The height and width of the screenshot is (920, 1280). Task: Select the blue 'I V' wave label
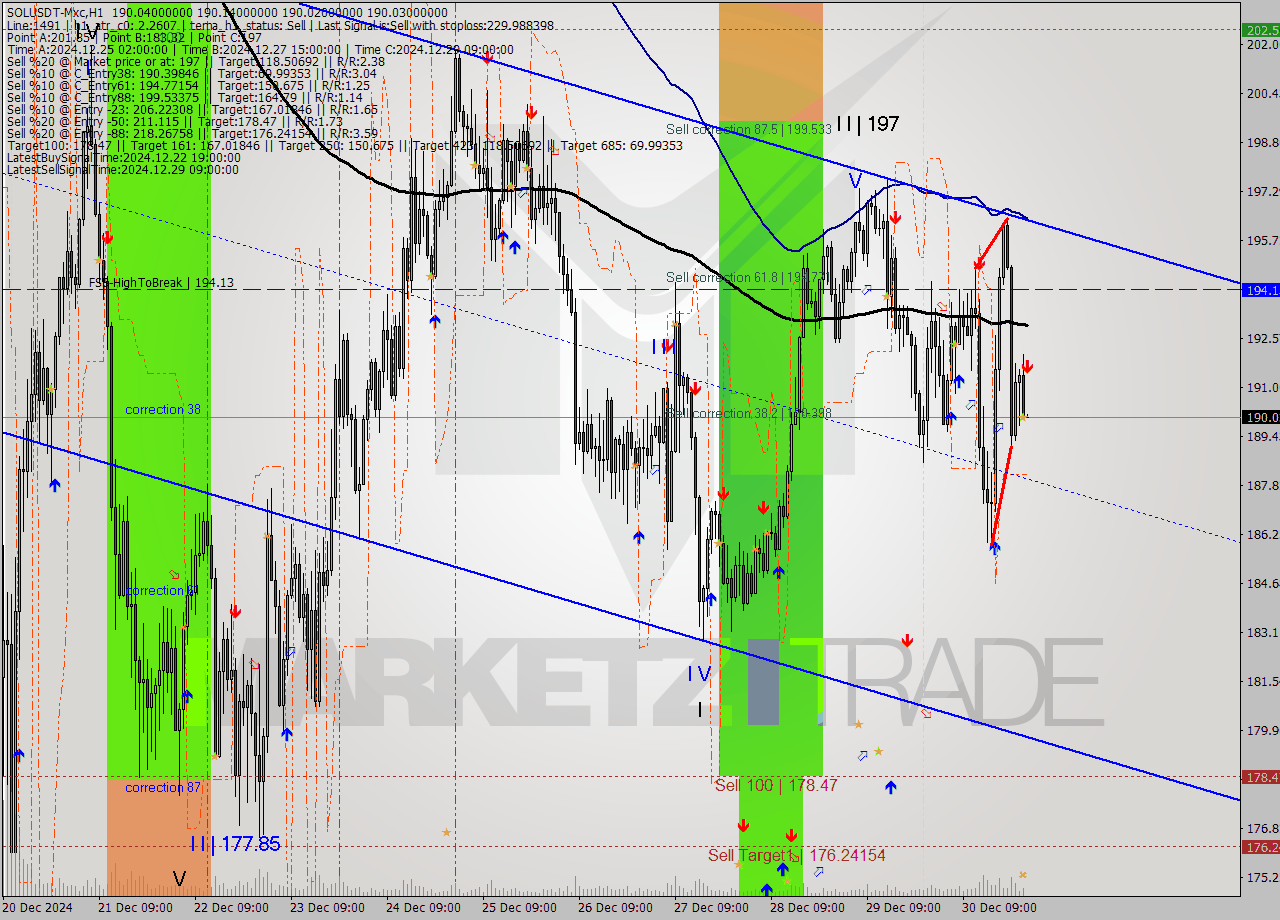(699, 674)
